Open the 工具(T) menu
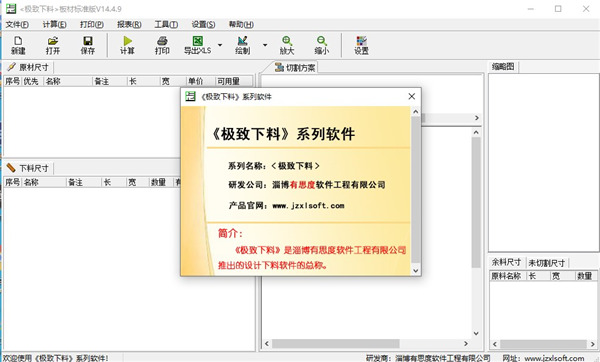Image resolution: width=600 pixels, height=362 pixels. point(166,24)
